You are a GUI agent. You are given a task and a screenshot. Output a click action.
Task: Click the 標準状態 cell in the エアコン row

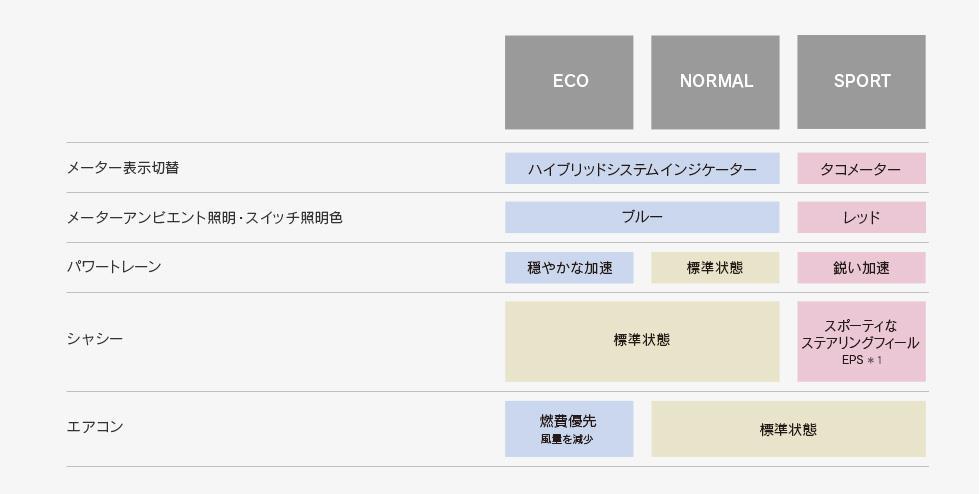[788, 429]
